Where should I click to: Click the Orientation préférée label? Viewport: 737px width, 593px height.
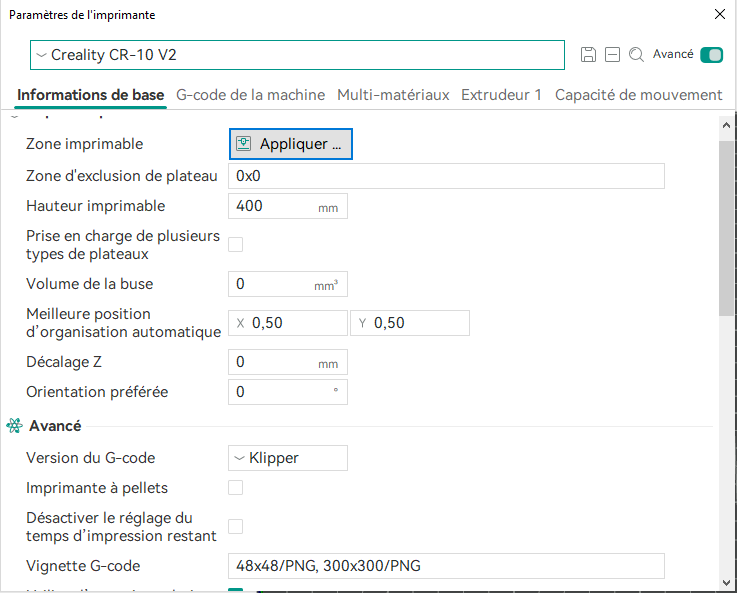coord(97,392)
